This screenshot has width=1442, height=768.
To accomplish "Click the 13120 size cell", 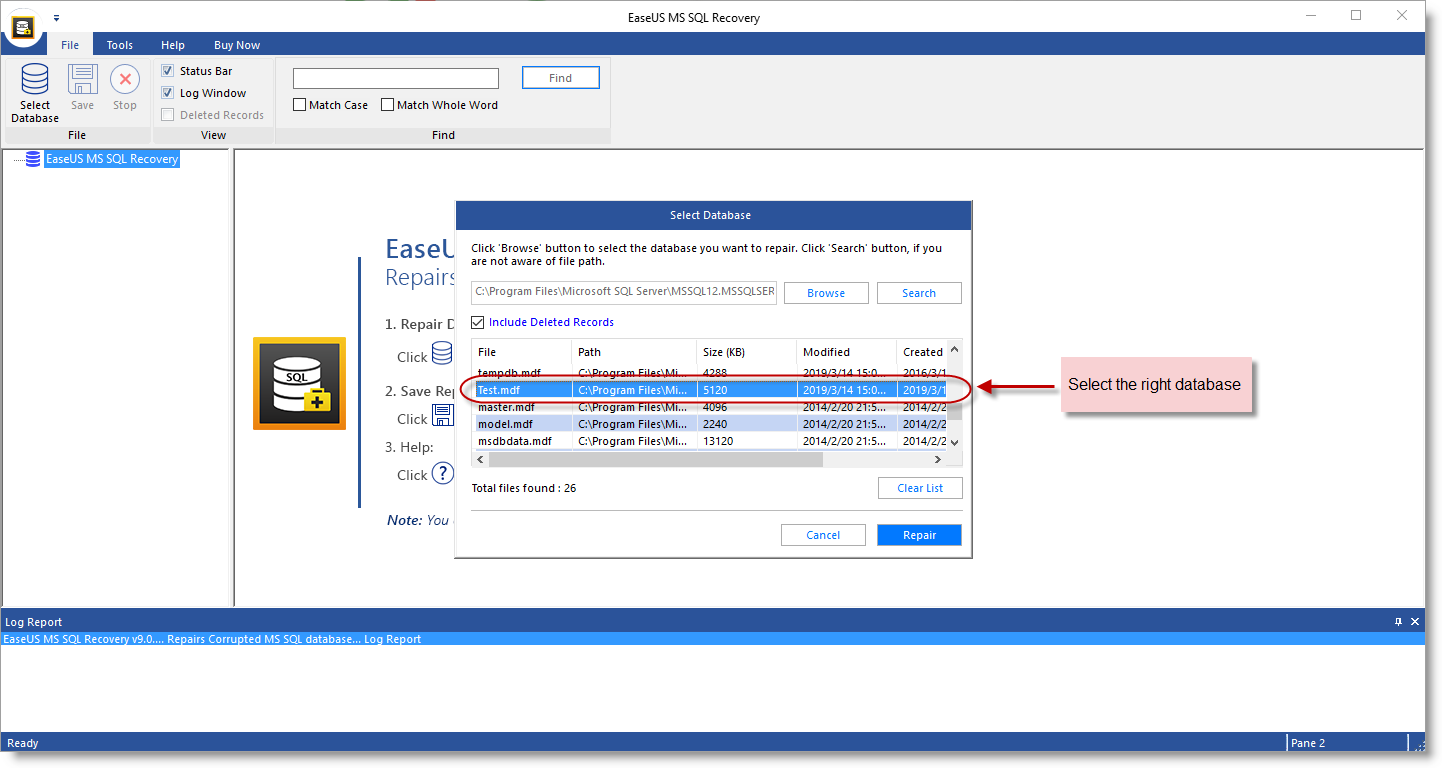I will point(747,441).
